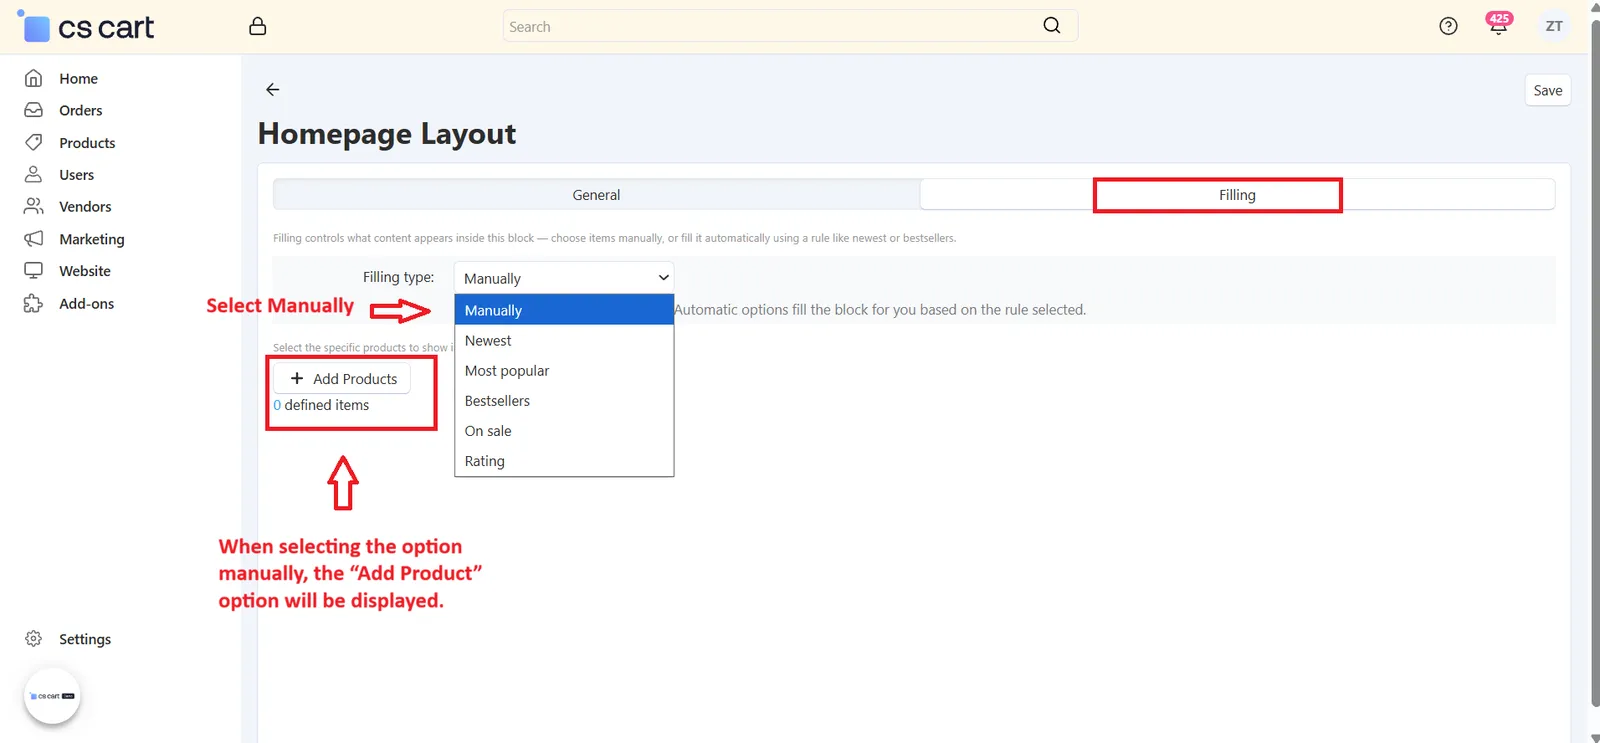Click the Marketing megaphone icon

click(x=33, y=238)
